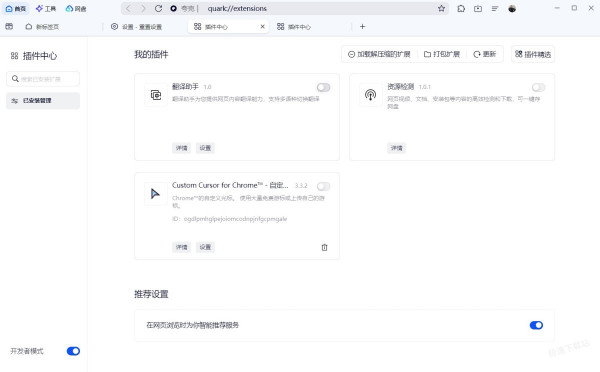Viewport: 600px width, 372px height.
Task: Click the screenshot tool icon in toolbar
Action: point(478,8)
